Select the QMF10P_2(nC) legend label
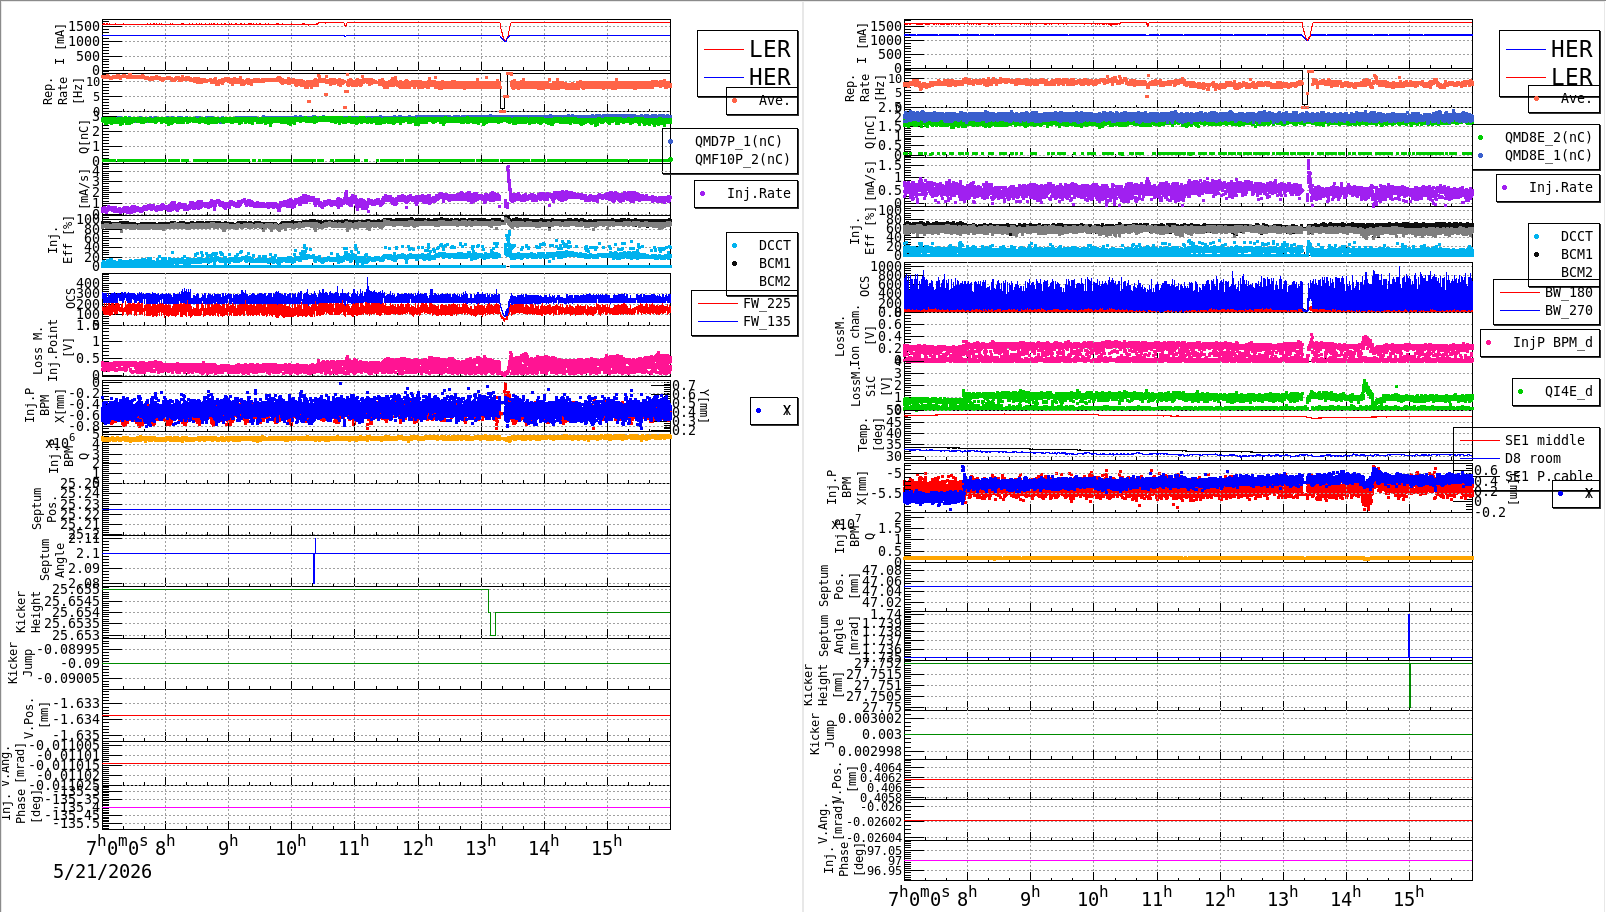The width and height of the screenshot is (1606, 912). (x=742, y=159)
